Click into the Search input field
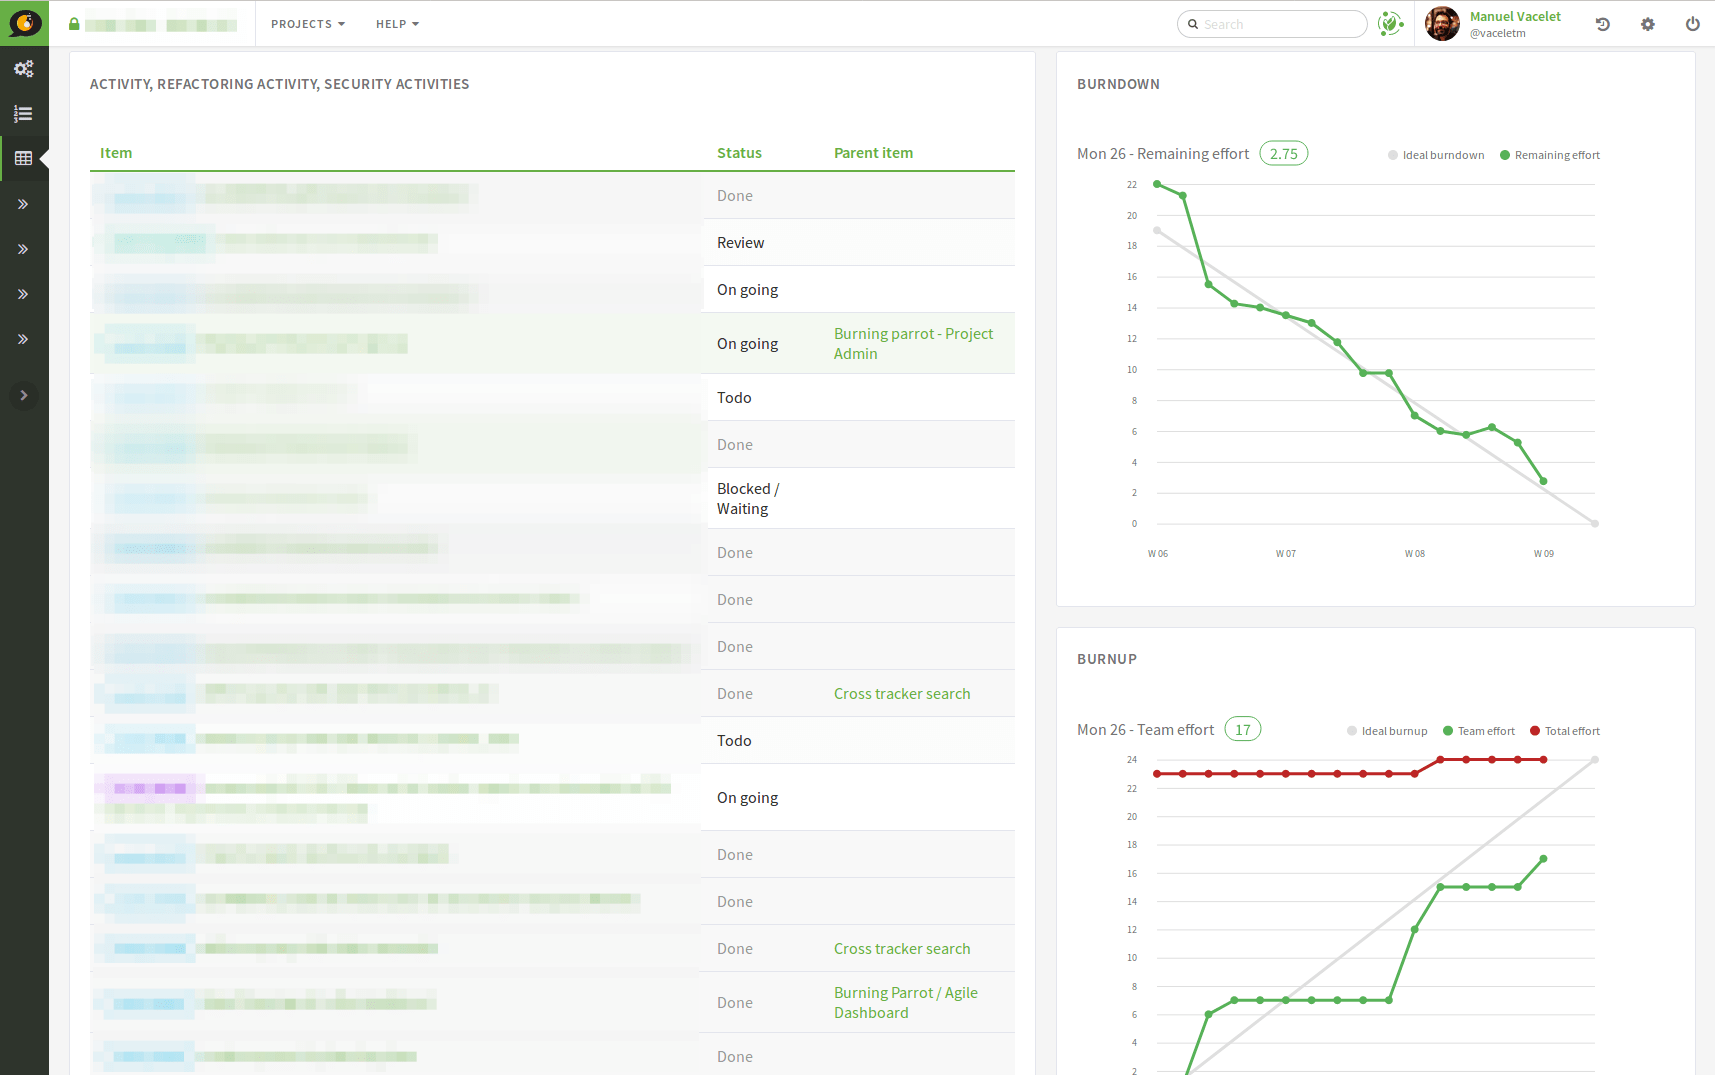Screen dimensions: 1715x1075 click(1280, 24)
